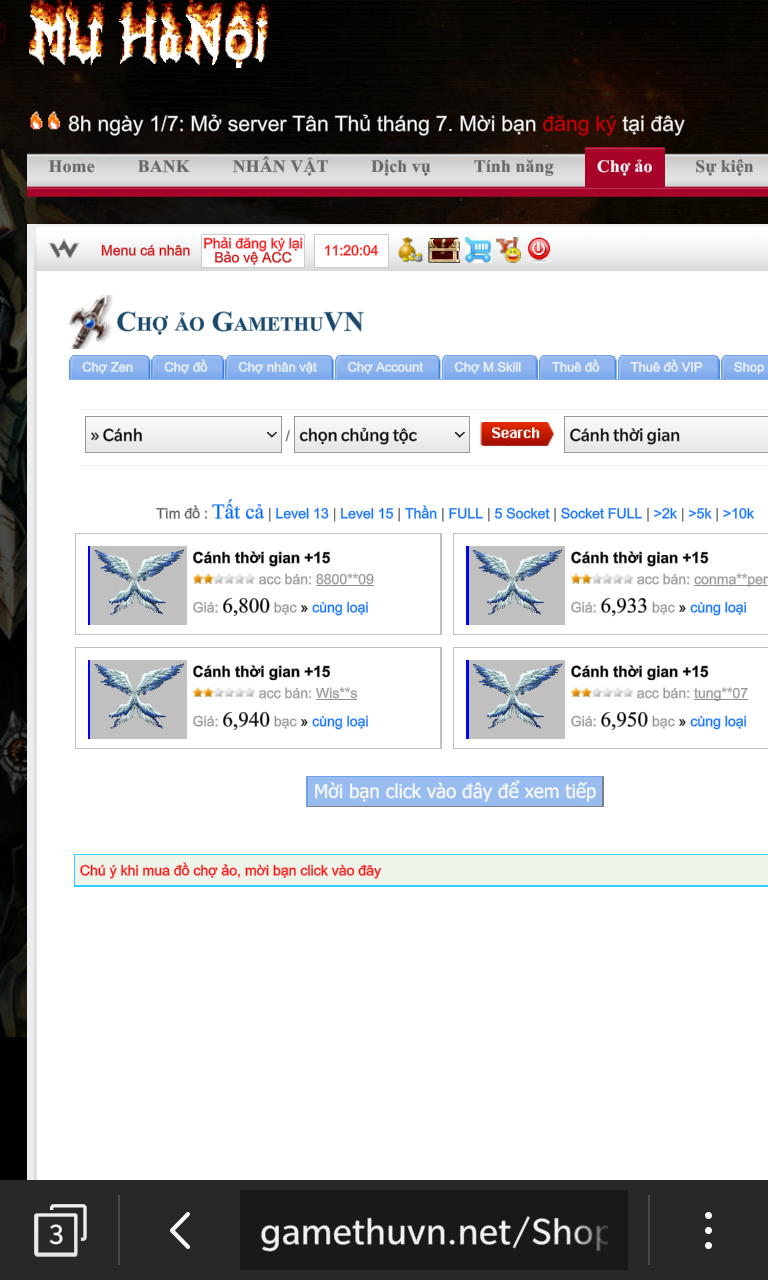Click the gamethuvn.net address bar
768x1280 pixels.
click(434, 1231)
